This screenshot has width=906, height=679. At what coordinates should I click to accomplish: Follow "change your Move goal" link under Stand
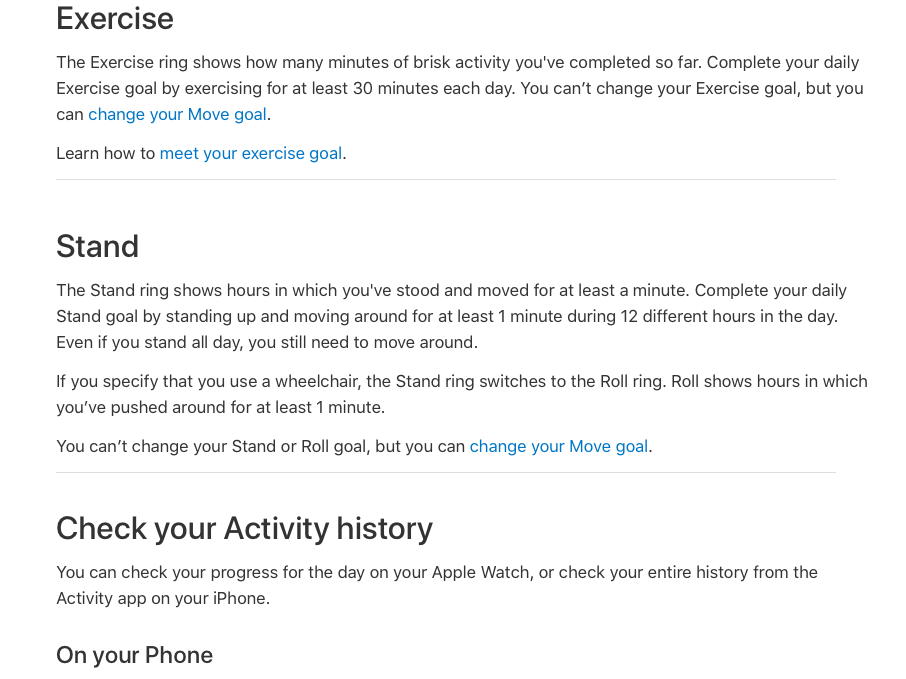point(559,446)
